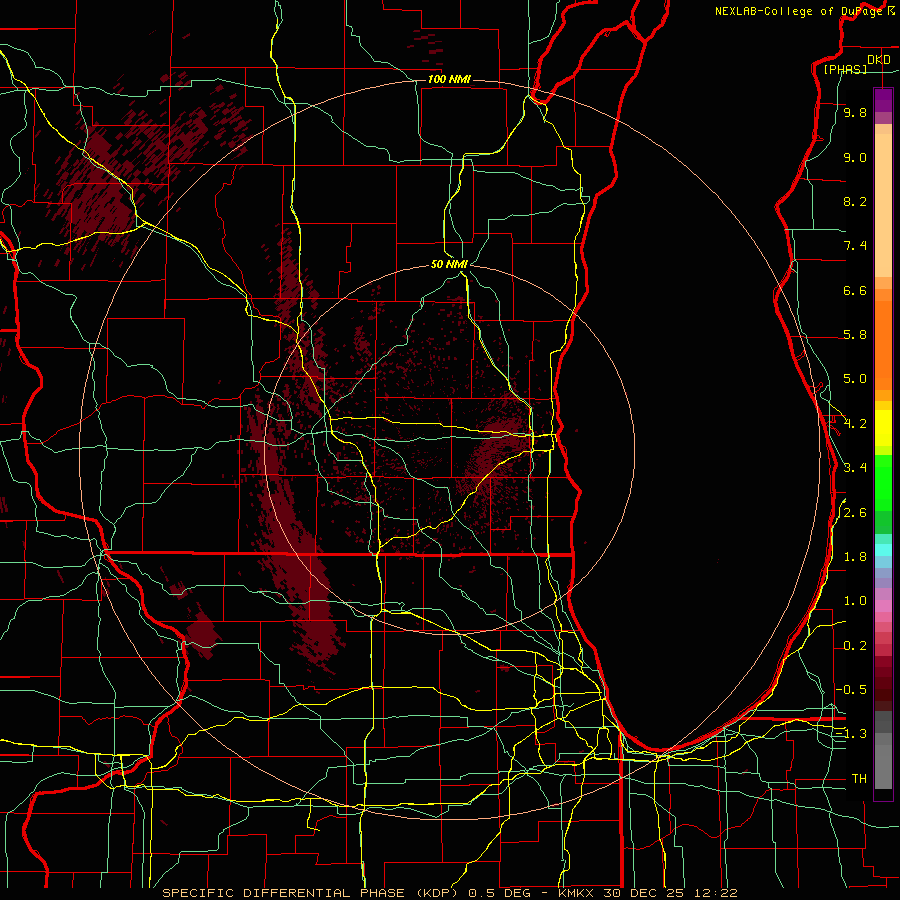The height and width of the screenshot is (900, 900).
Task: Click the 12:22 timestamp
Action: click(715, 893)
